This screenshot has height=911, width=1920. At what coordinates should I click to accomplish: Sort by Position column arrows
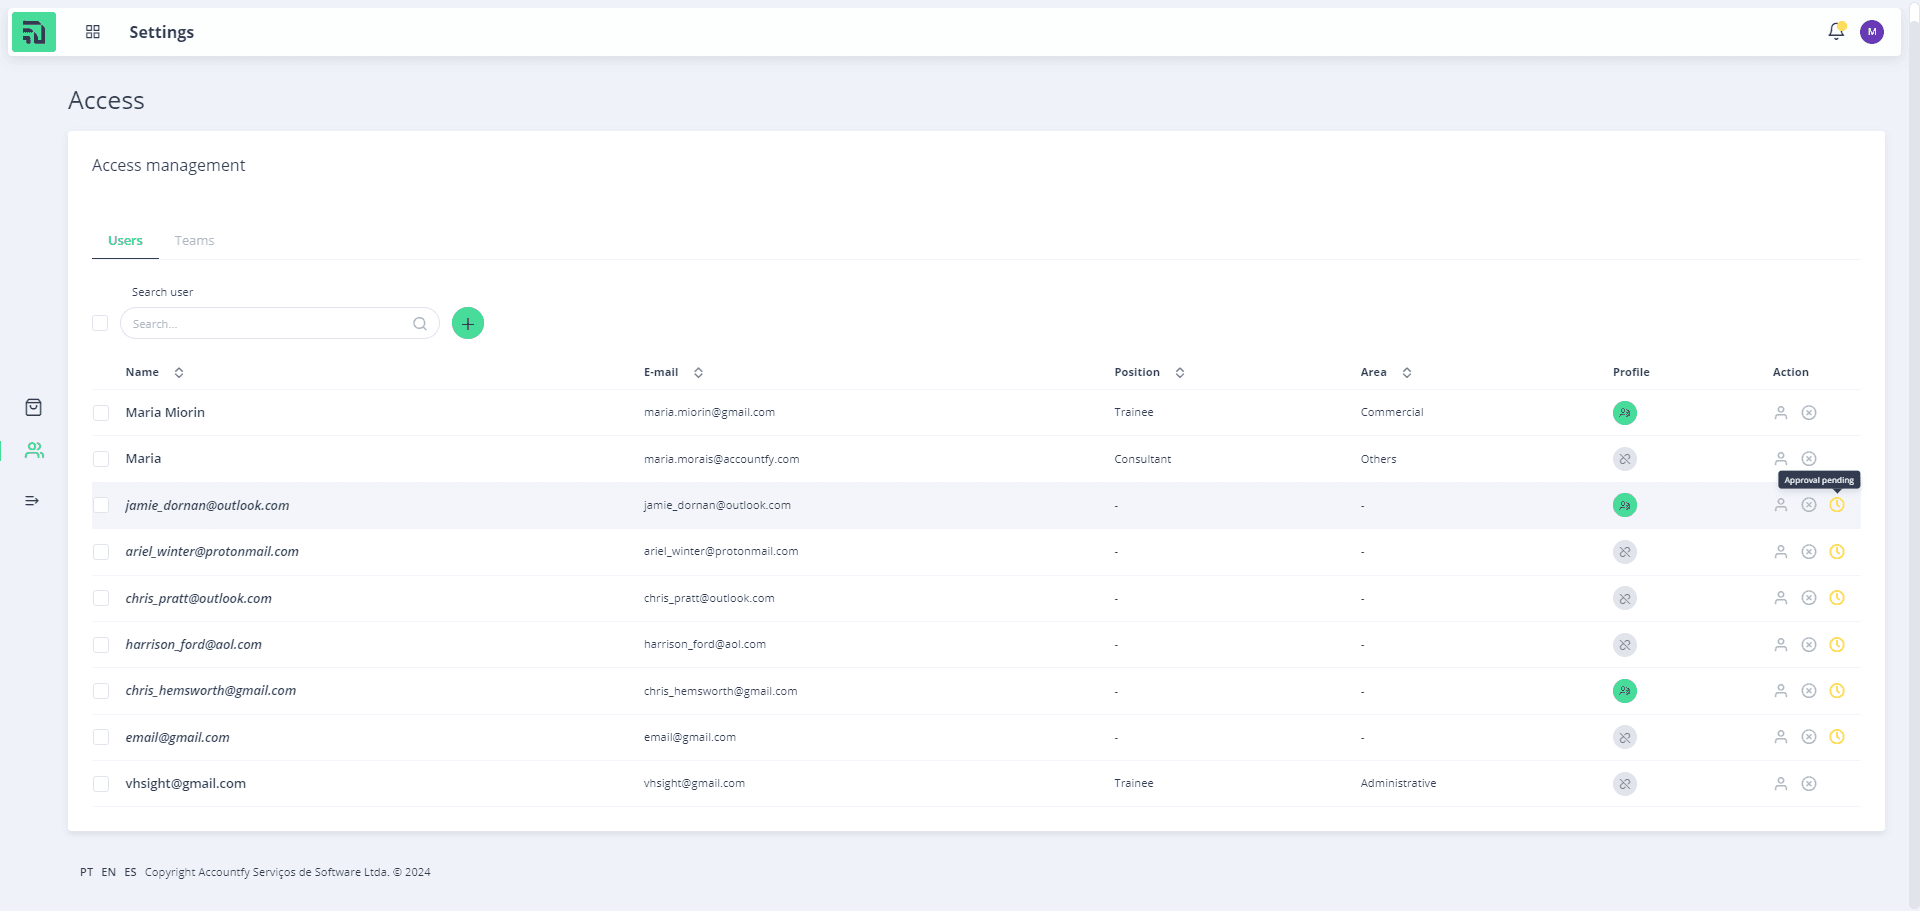pyautogui.click(x=1180, y=372)
